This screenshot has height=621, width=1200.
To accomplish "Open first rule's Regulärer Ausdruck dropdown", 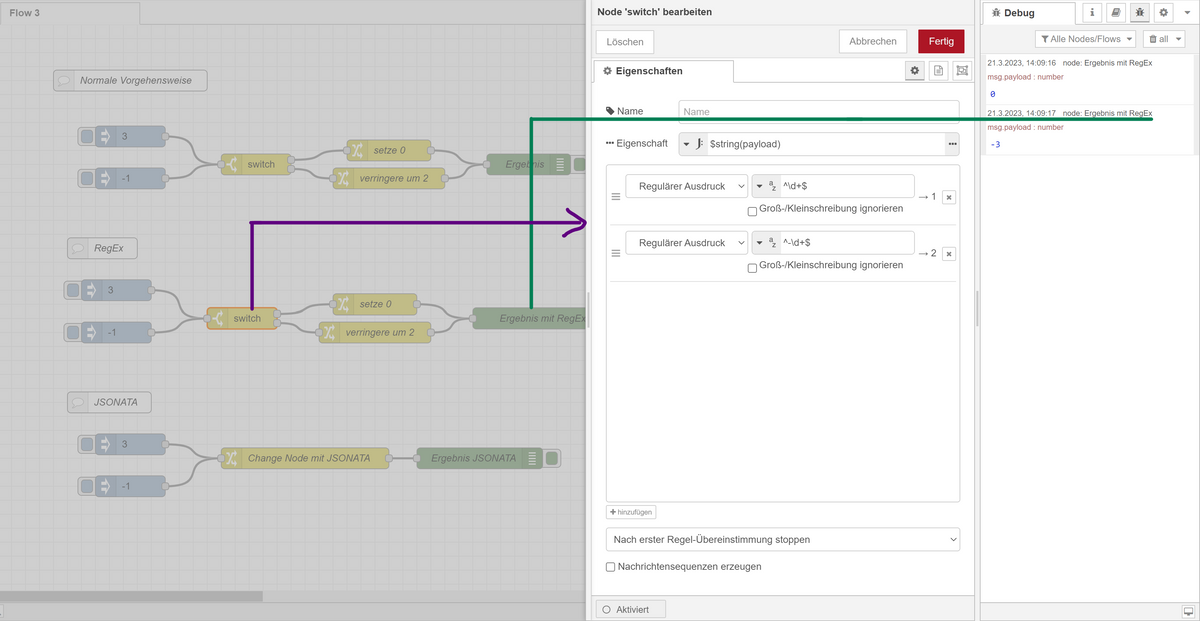I will click(x=686, y=186).
